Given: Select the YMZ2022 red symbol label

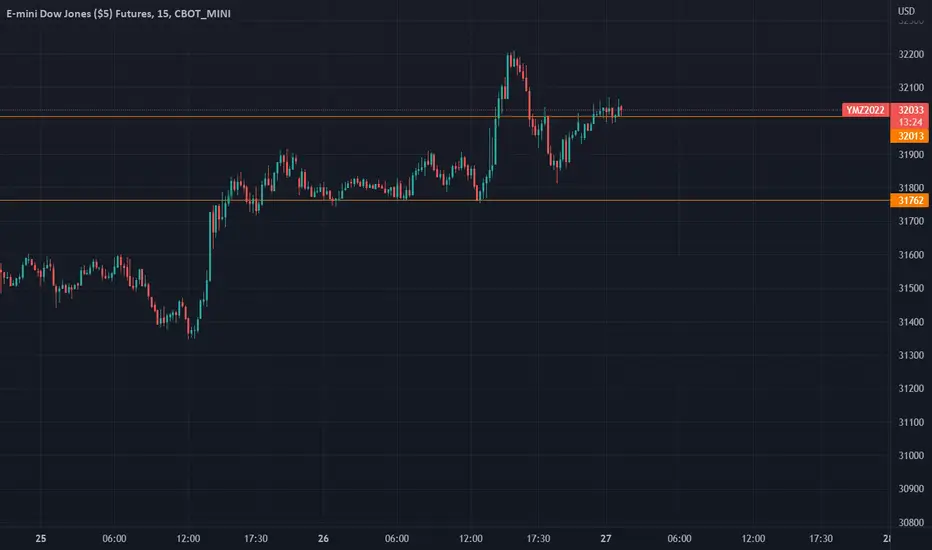Looking at the screenshot, I should [x=865, y=110].
